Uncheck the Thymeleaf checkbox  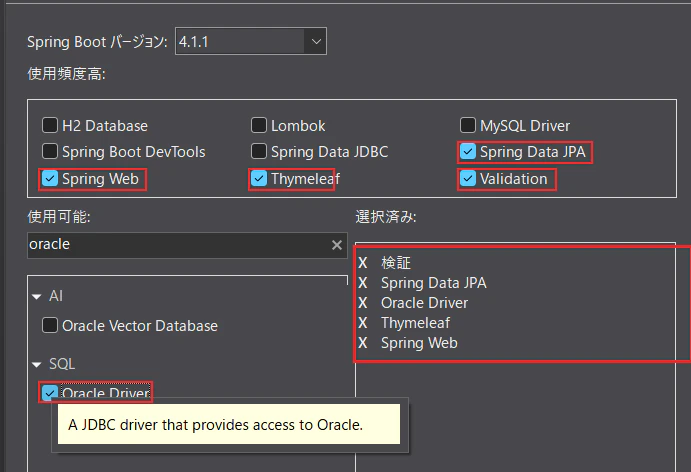tap(259, 179)
